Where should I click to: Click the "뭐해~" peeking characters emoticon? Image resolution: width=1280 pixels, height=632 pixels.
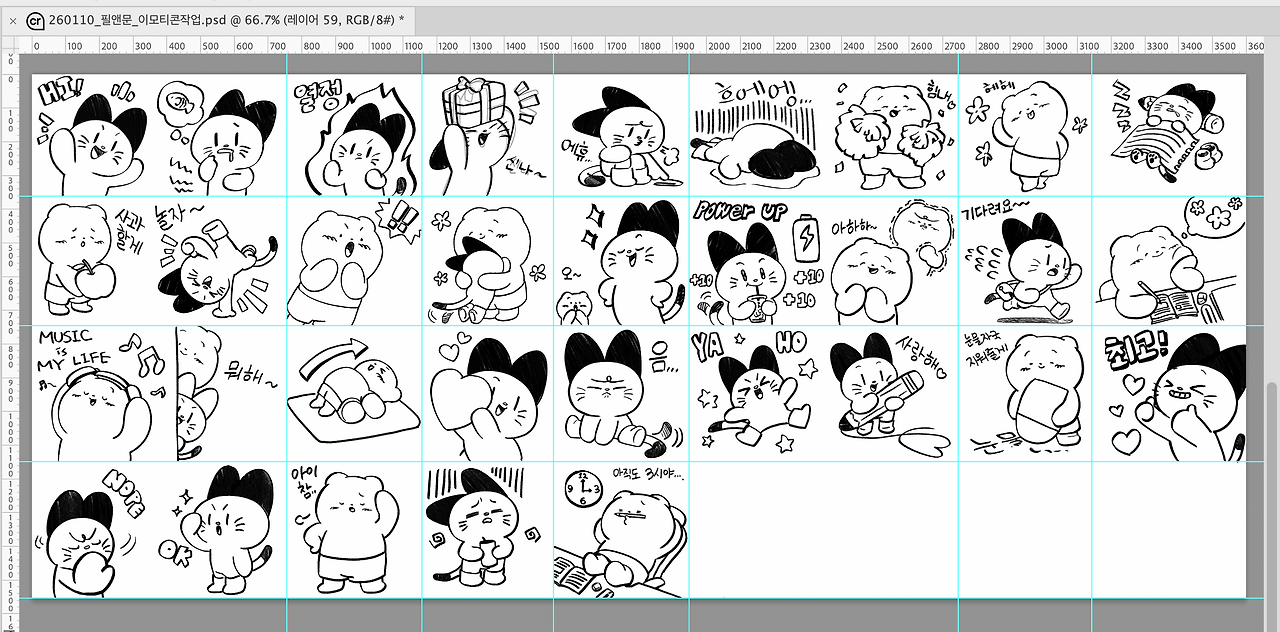pyautogui.click(x=228, y=392)
